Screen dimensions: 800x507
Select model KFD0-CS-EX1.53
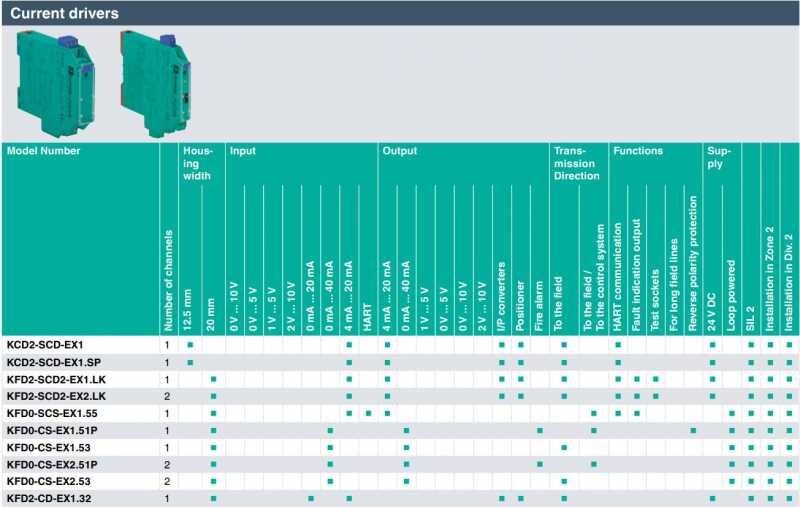[x=48, y=447]
